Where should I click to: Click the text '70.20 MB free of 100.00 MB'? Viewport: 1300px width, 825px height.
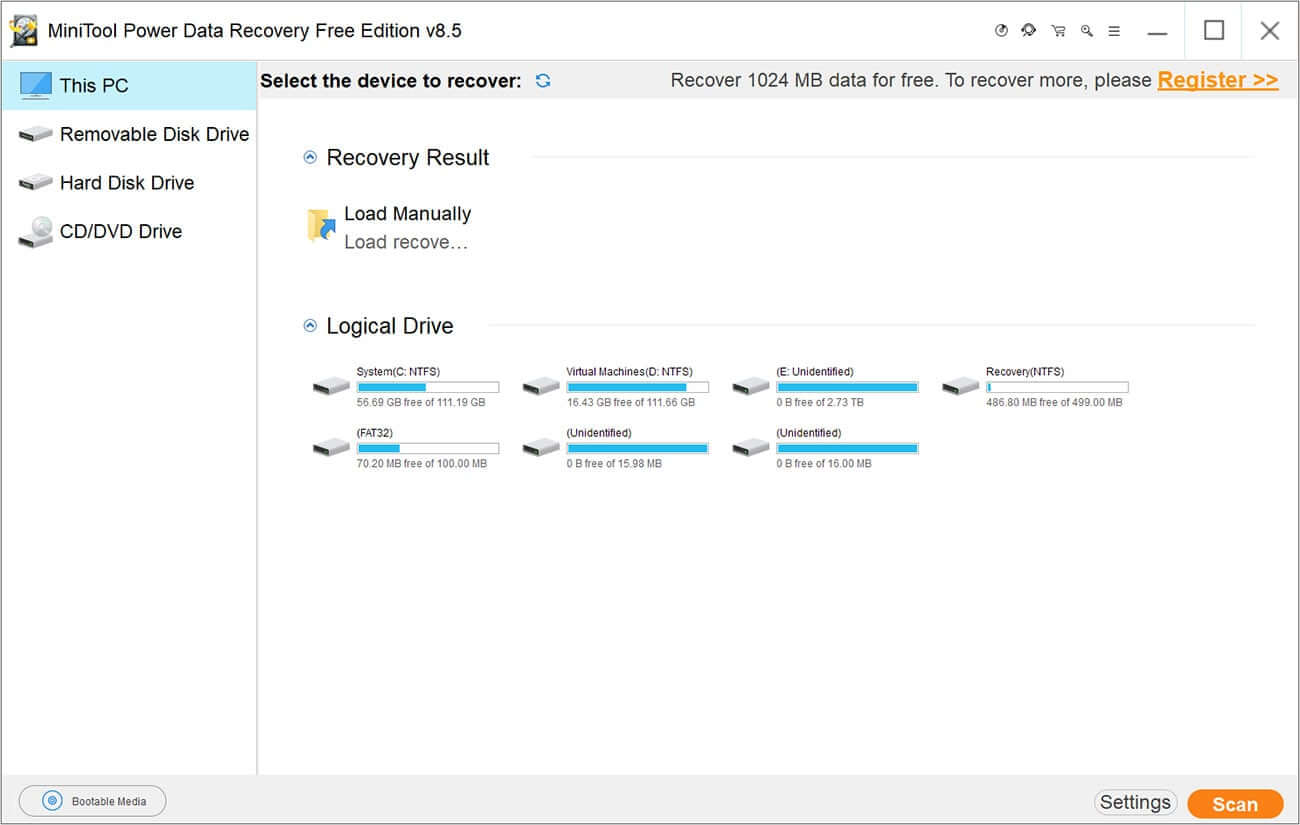coord(422,464)
